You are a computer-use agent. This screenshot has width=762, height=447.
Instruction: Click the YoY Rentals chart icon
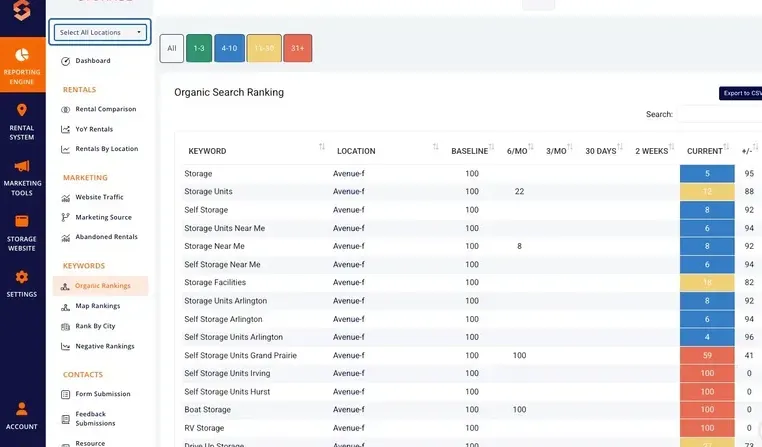pos(66,129)
